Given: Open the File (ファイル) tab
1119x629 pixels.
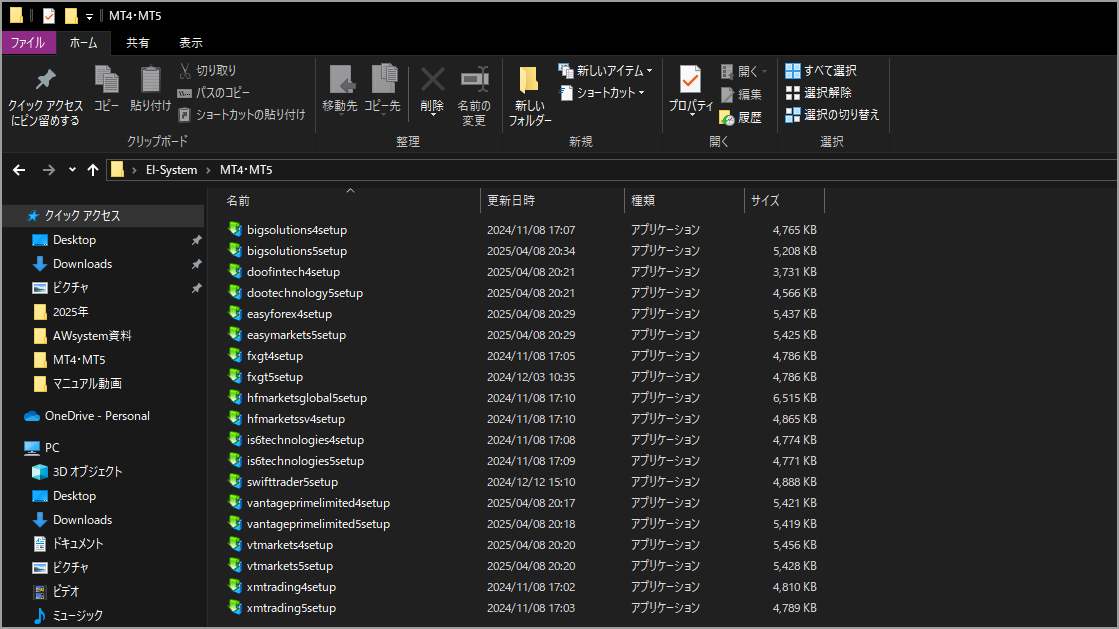Looking at the screenshot, I should 28,43.
